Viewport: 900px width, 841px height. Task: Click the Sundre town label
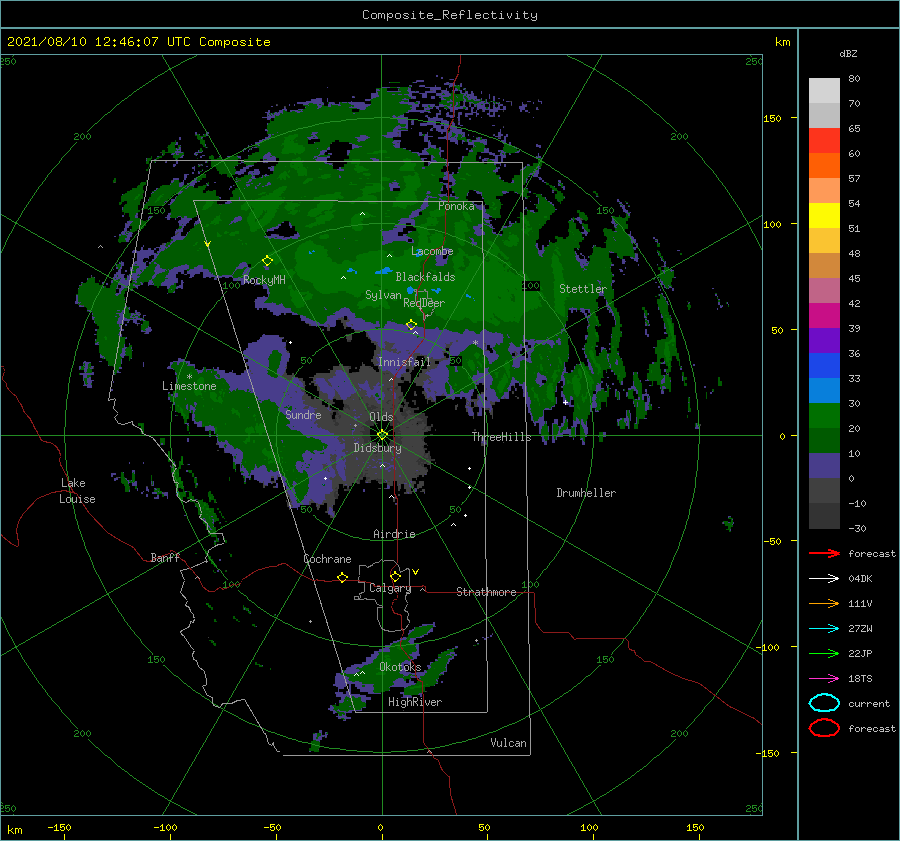point(303,414)
